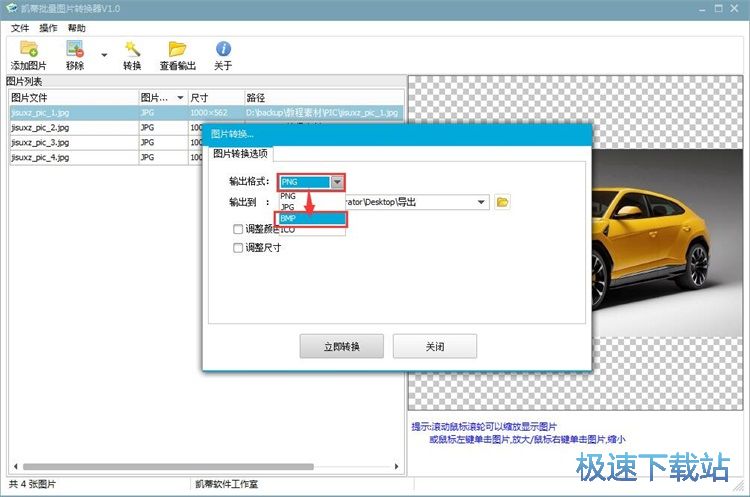
Task: Click the 转换 (convert) wand icon
Action: tap(132, 55)
